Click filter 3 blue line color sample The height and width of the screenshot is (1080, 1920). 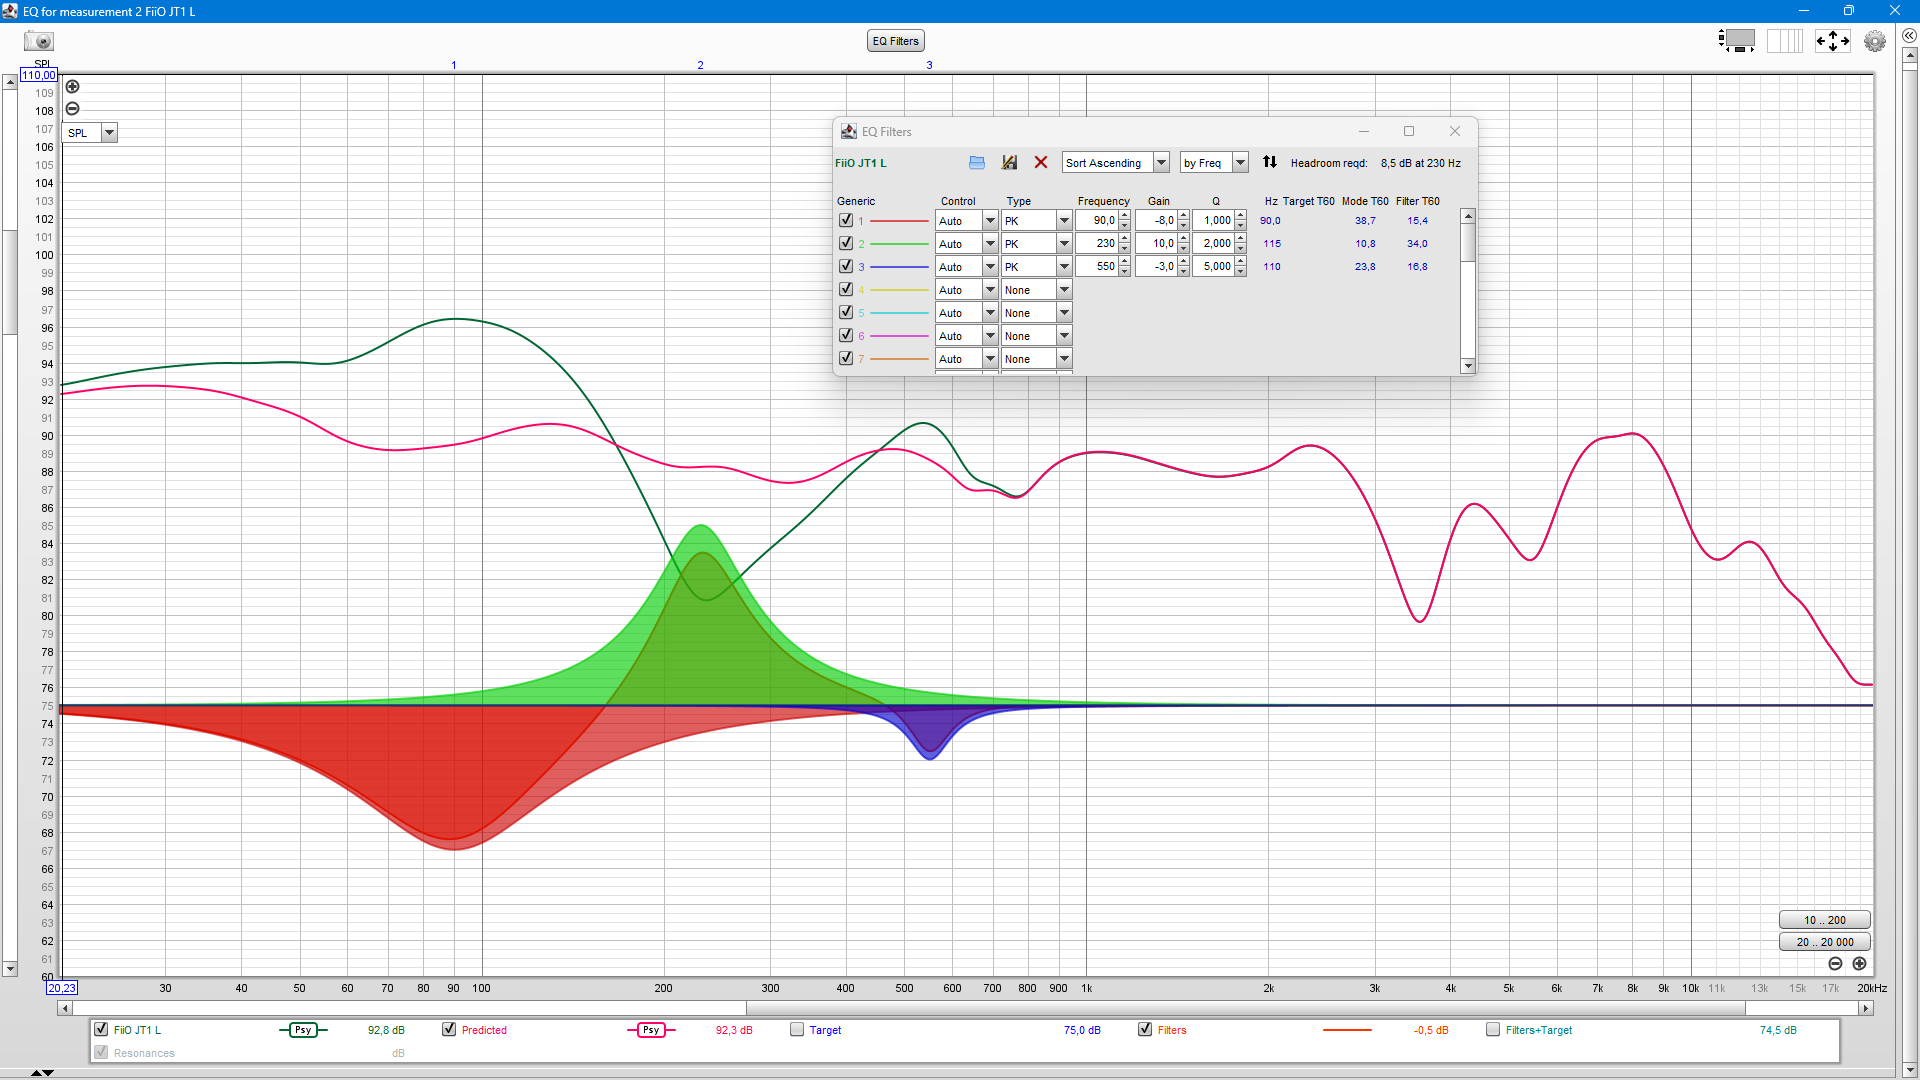[900, 266]
